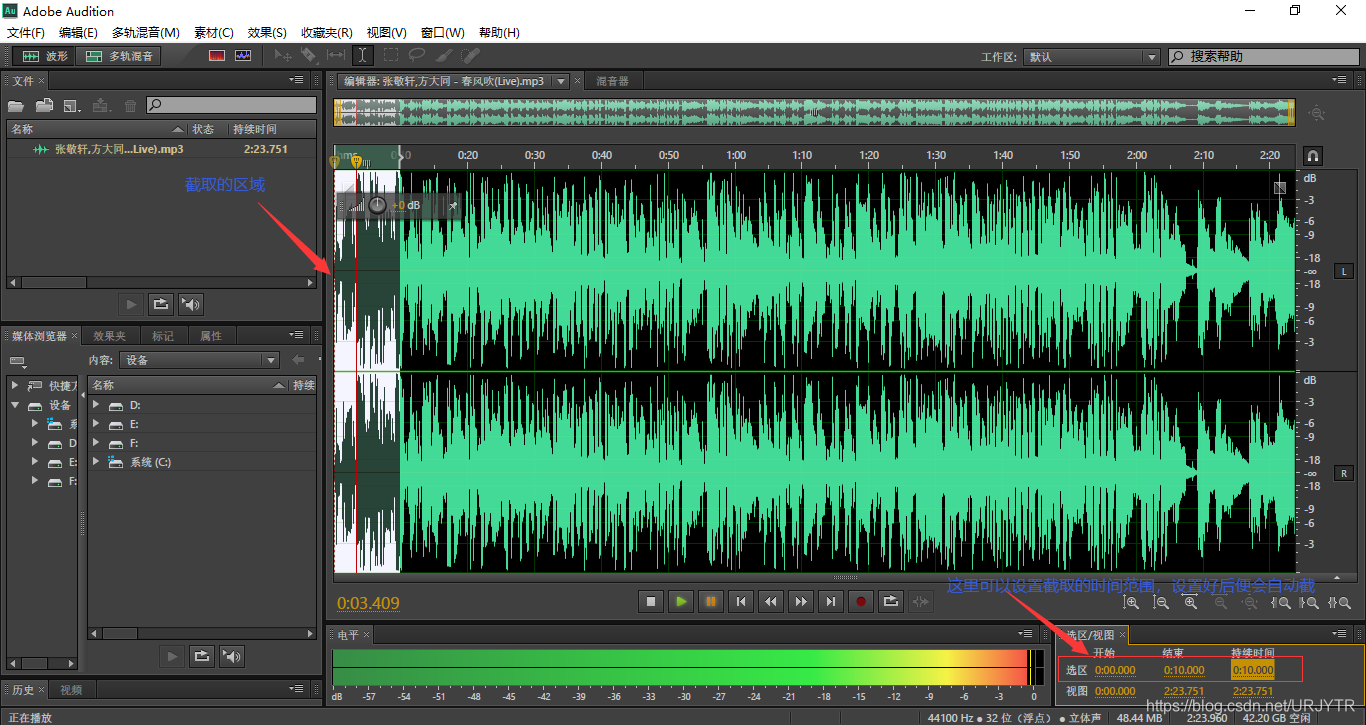Switch to Multitrack (多轨混音) view

[120, 56]
